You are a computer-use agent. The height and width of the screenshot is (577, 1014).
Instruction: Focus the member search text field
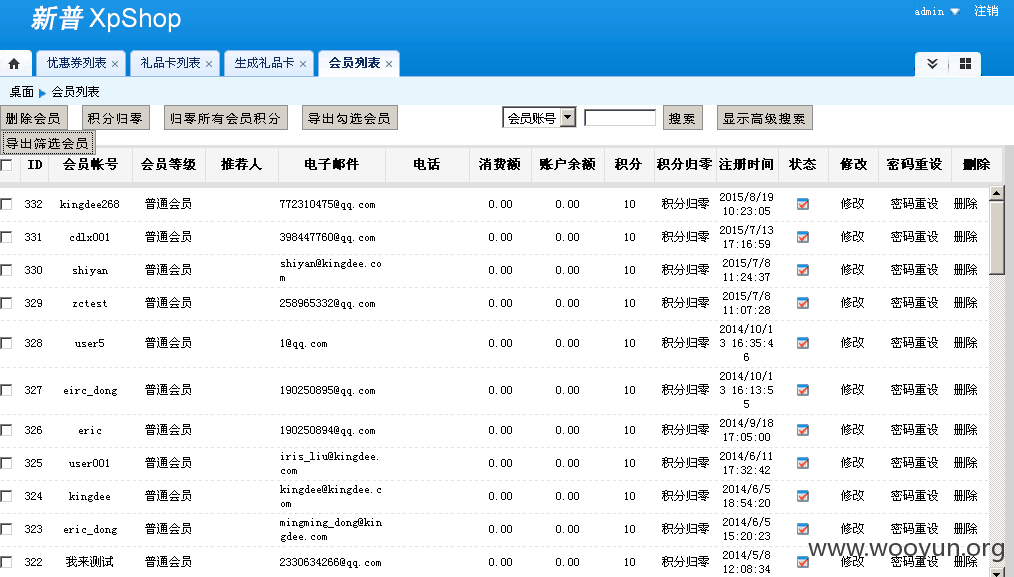click(x=620, y=118)
